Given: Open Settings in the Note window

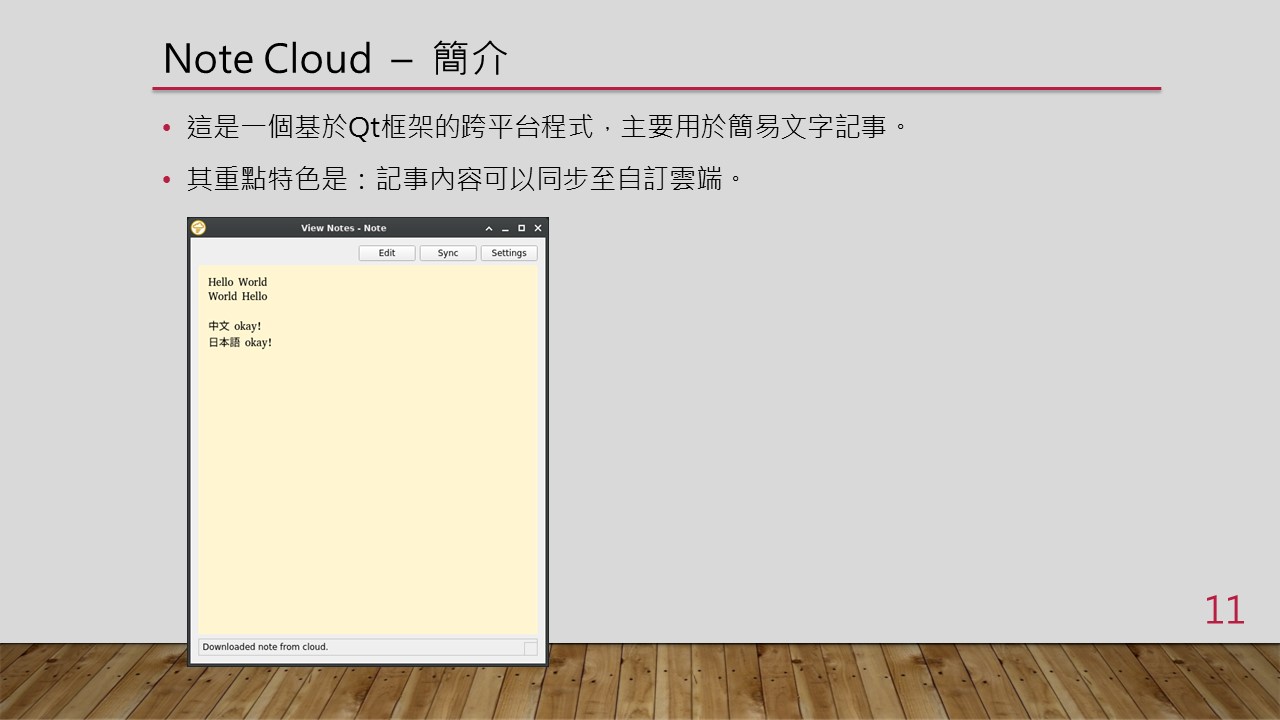Looking at the screenshot, I should point(509,253).
